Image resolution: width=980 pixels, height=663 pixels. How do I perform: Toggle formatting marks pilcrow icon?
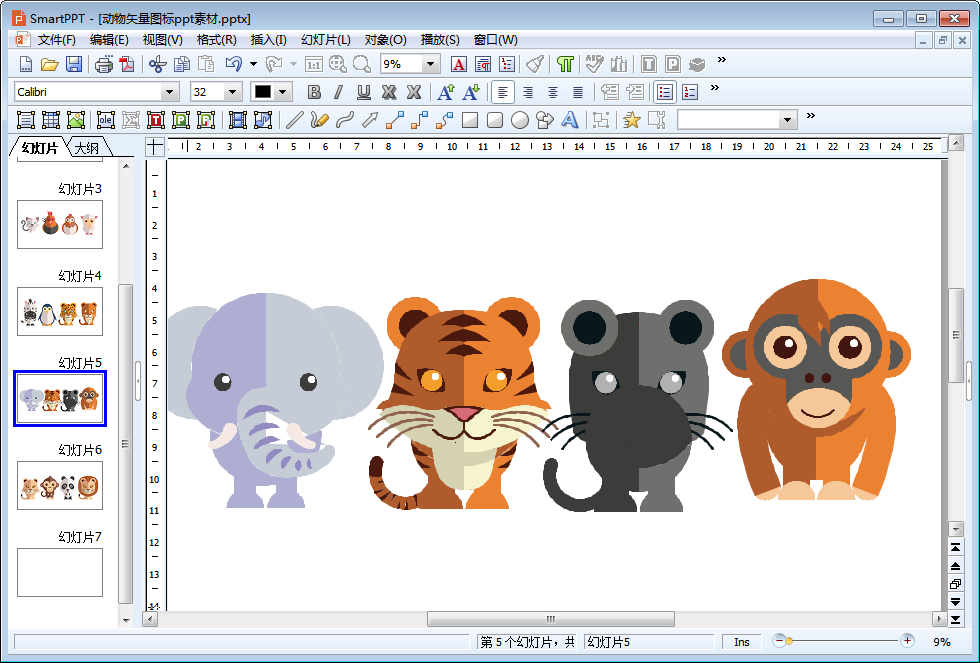pyautogui.click(x=565, y=64)
